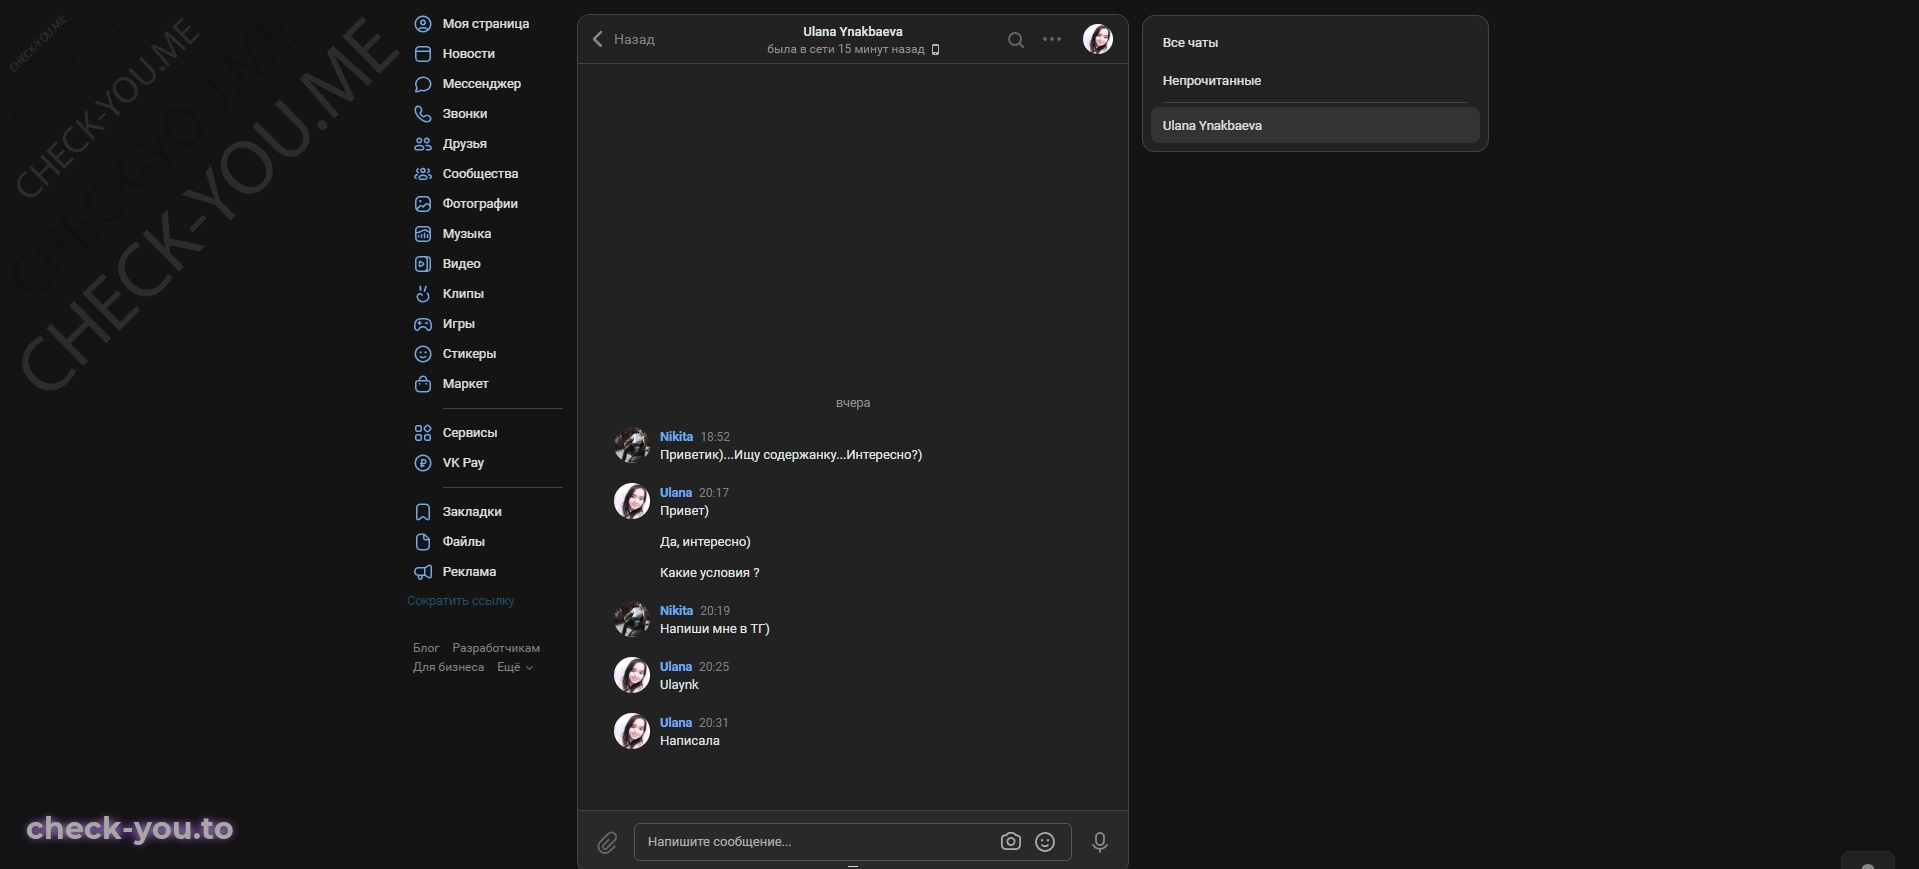Open the Маркет shopping bag icon
1919x869 pixels.
(x=423, y=384)
